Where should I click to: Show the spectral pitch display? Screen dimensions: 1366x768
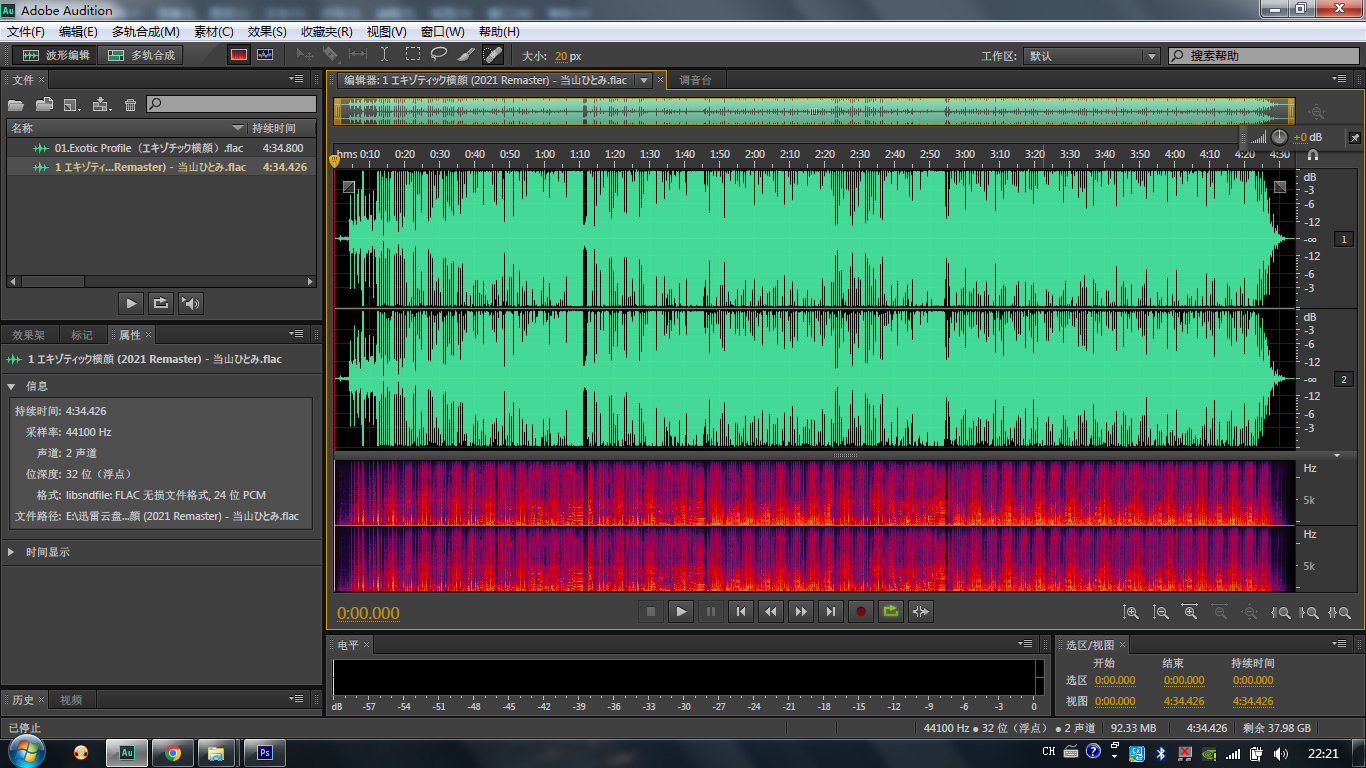tap(265, 55)
